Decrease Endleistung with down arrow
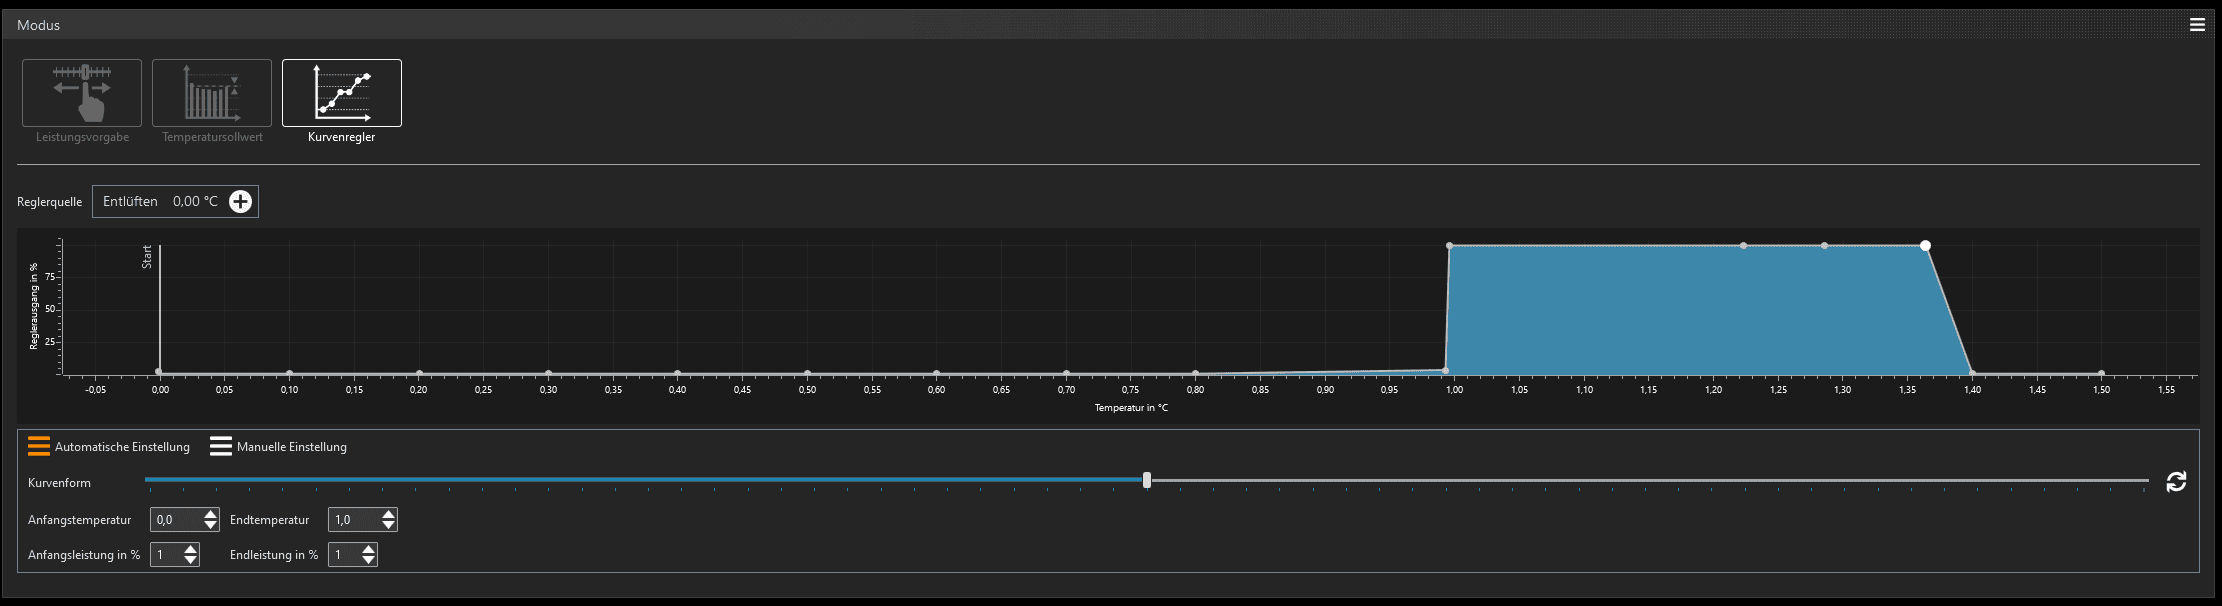The width and height of the screenshot is (2222, 606). click(369, 560)
